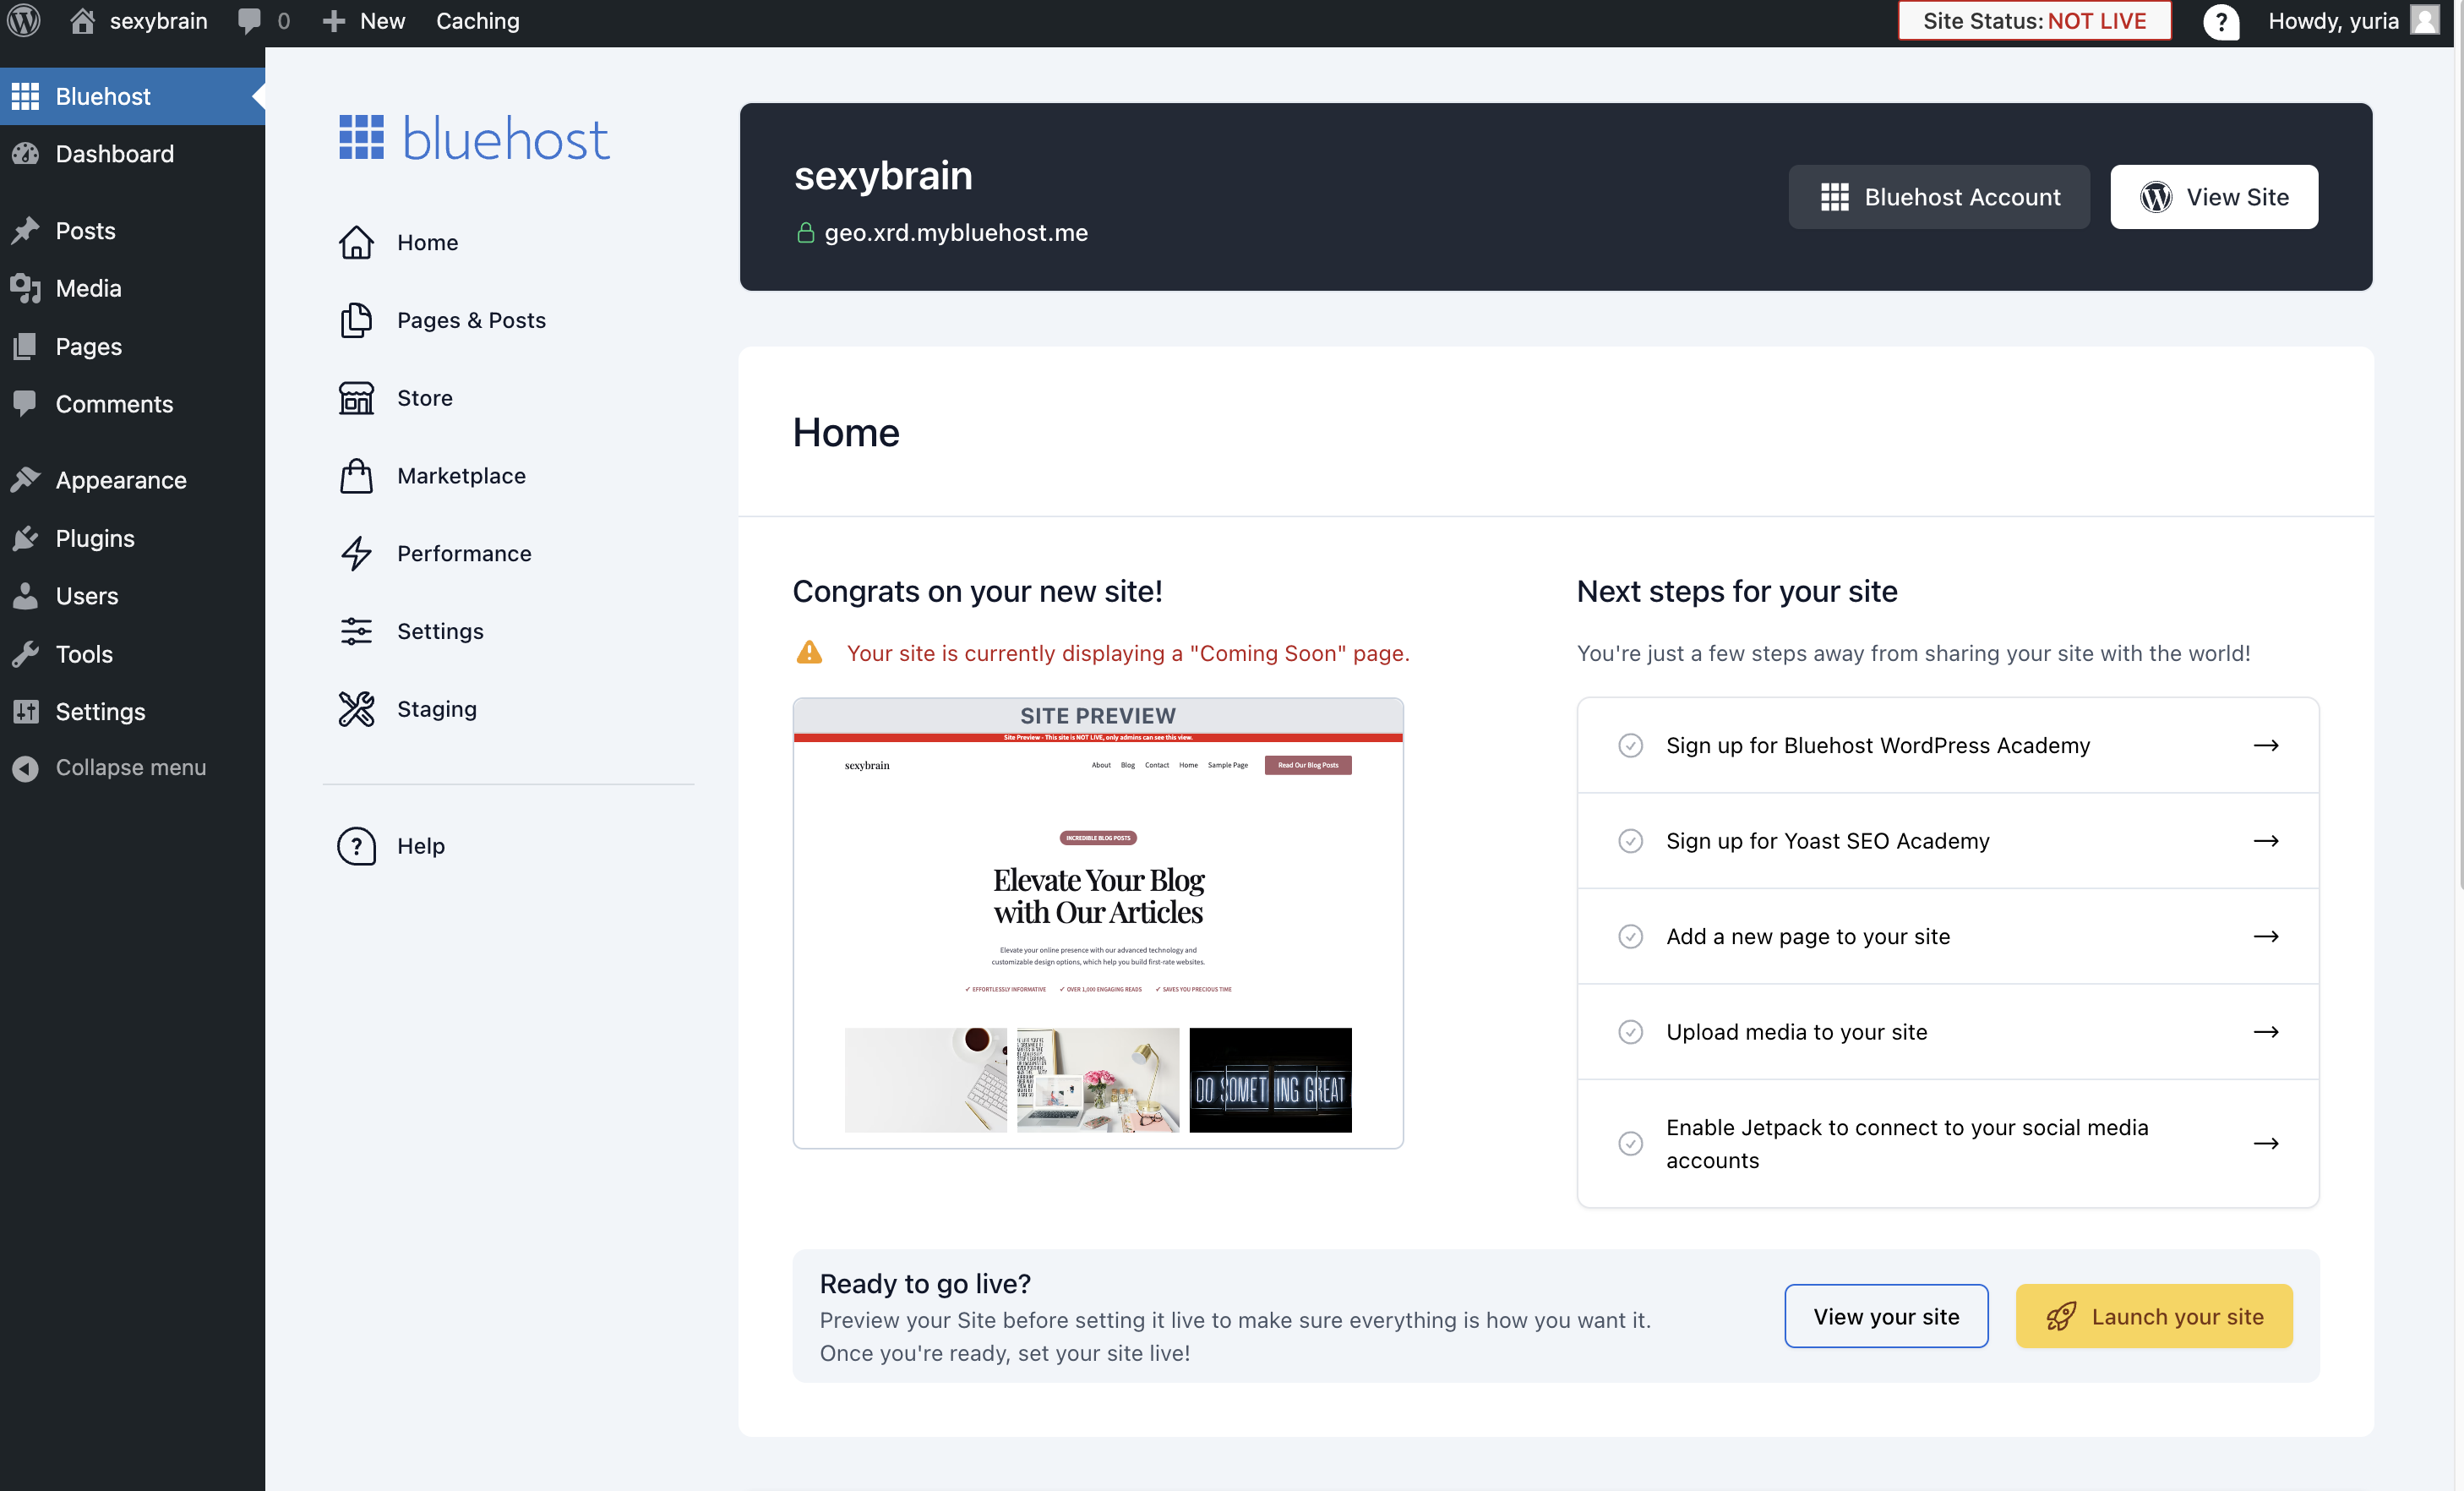The image size is (2464, 1491).
Task: Click arrow for Upload media to your site
Action: pyautogui.click(x=2266, y=1032)
